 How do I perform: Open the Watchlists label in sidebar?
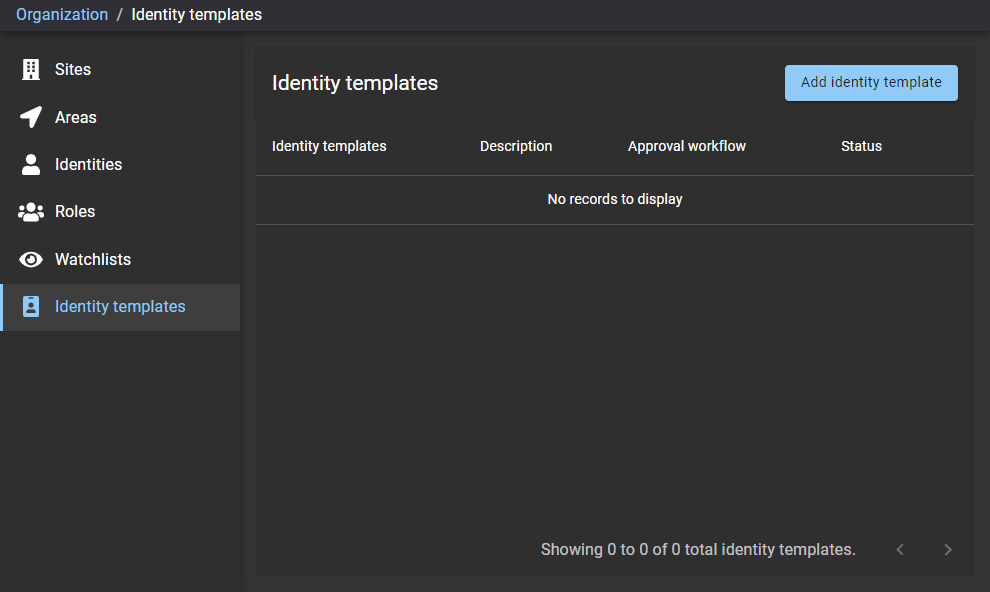93,259
